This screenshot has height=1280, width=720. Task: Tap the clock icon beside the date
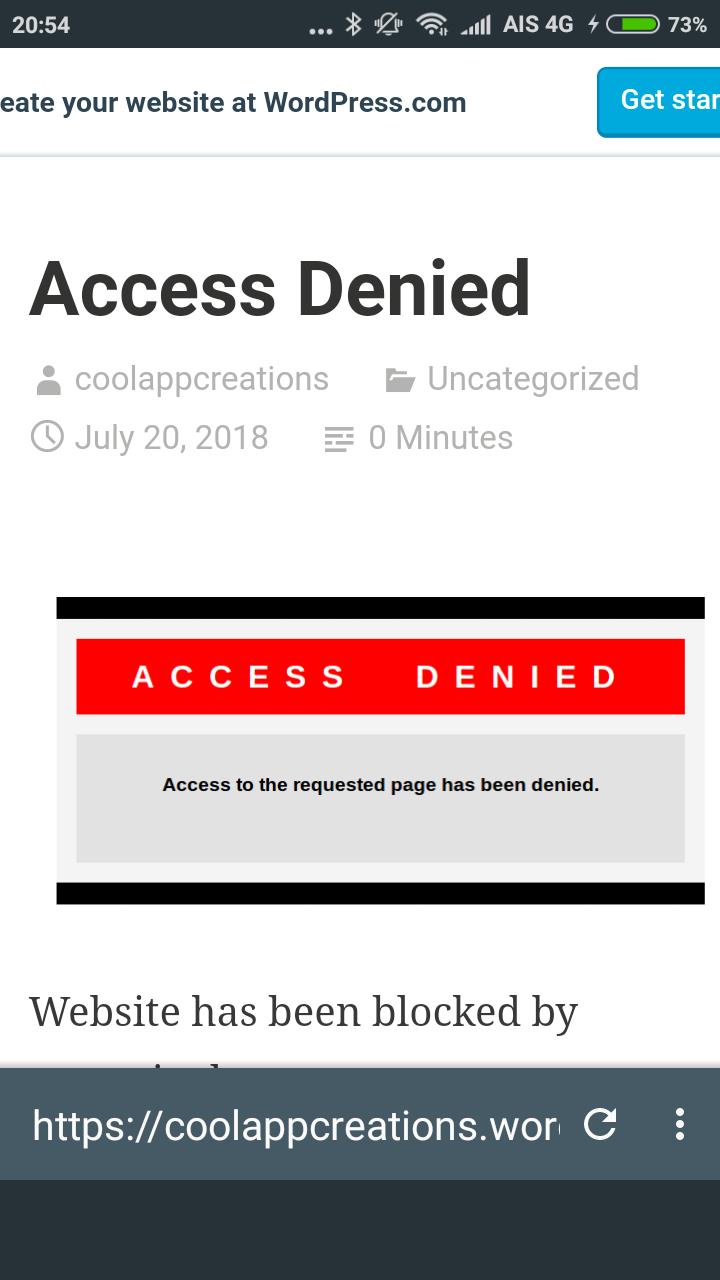tap(47, 436)
